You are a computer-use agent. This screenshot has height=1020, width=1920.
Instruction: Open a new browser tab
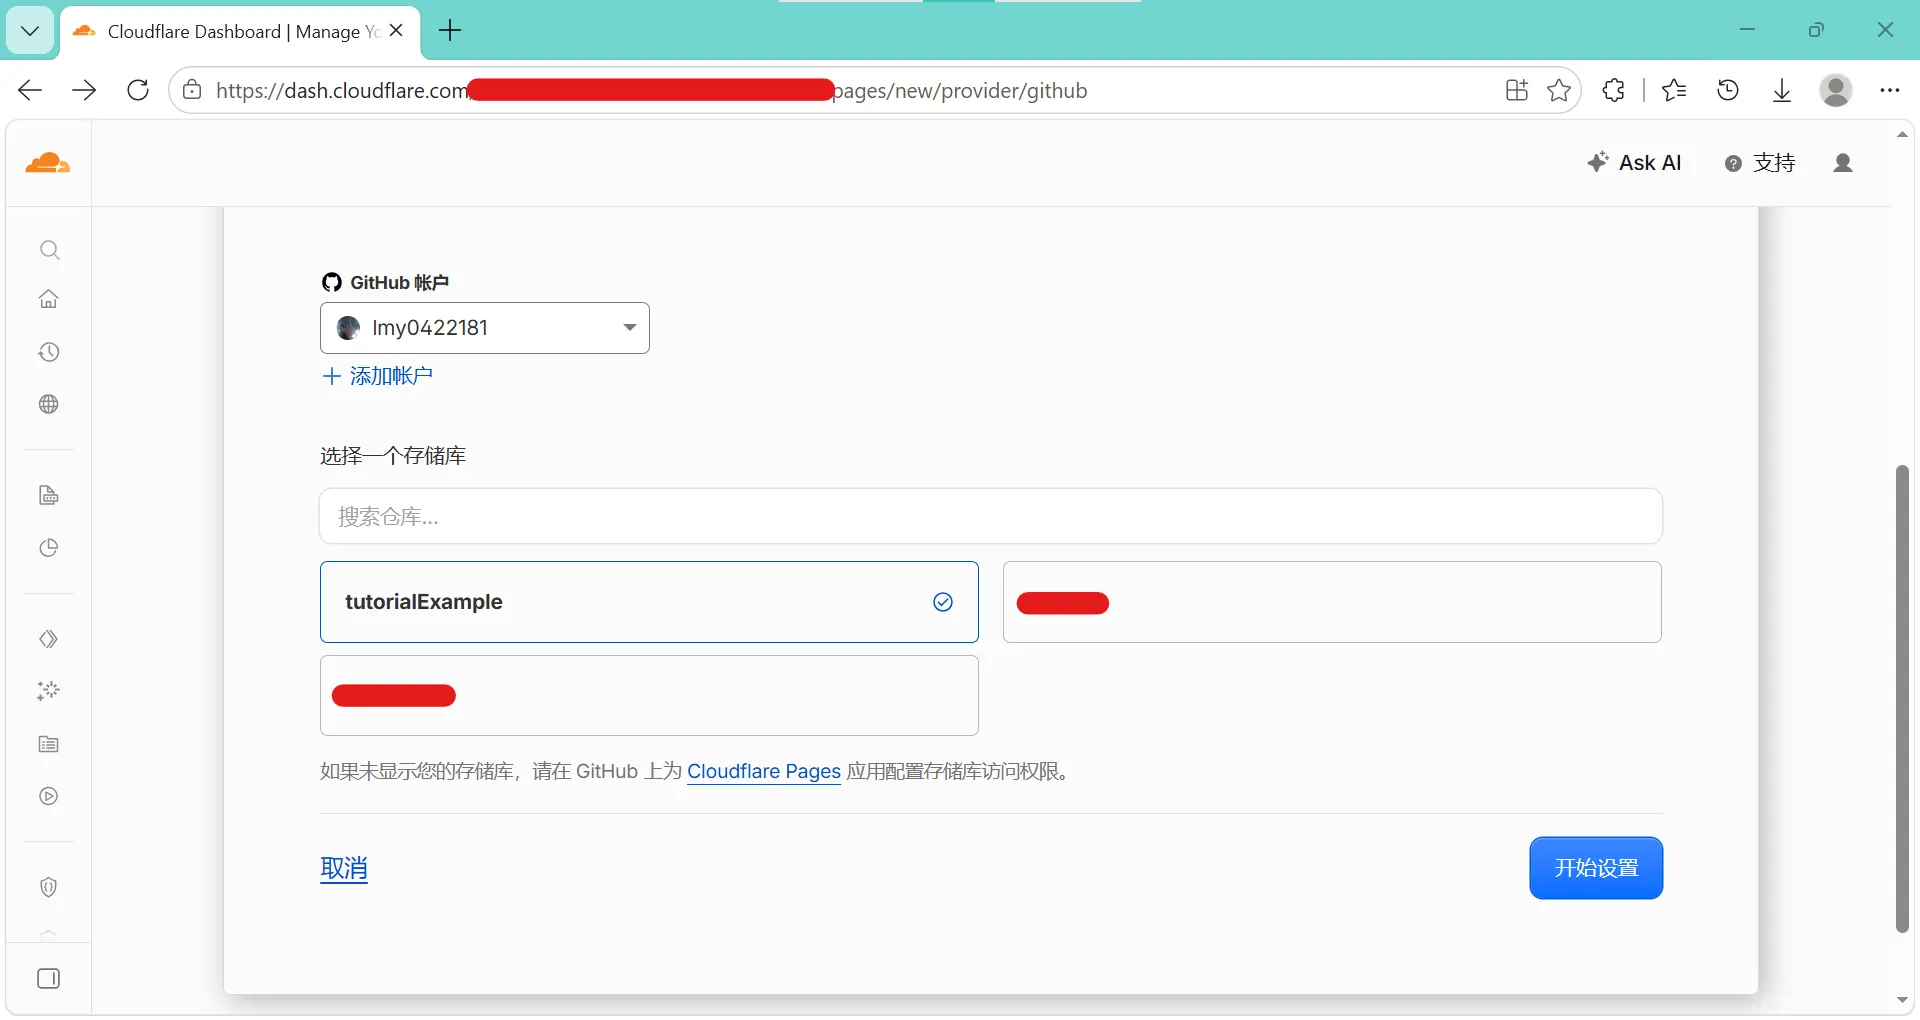click(451, 31)
